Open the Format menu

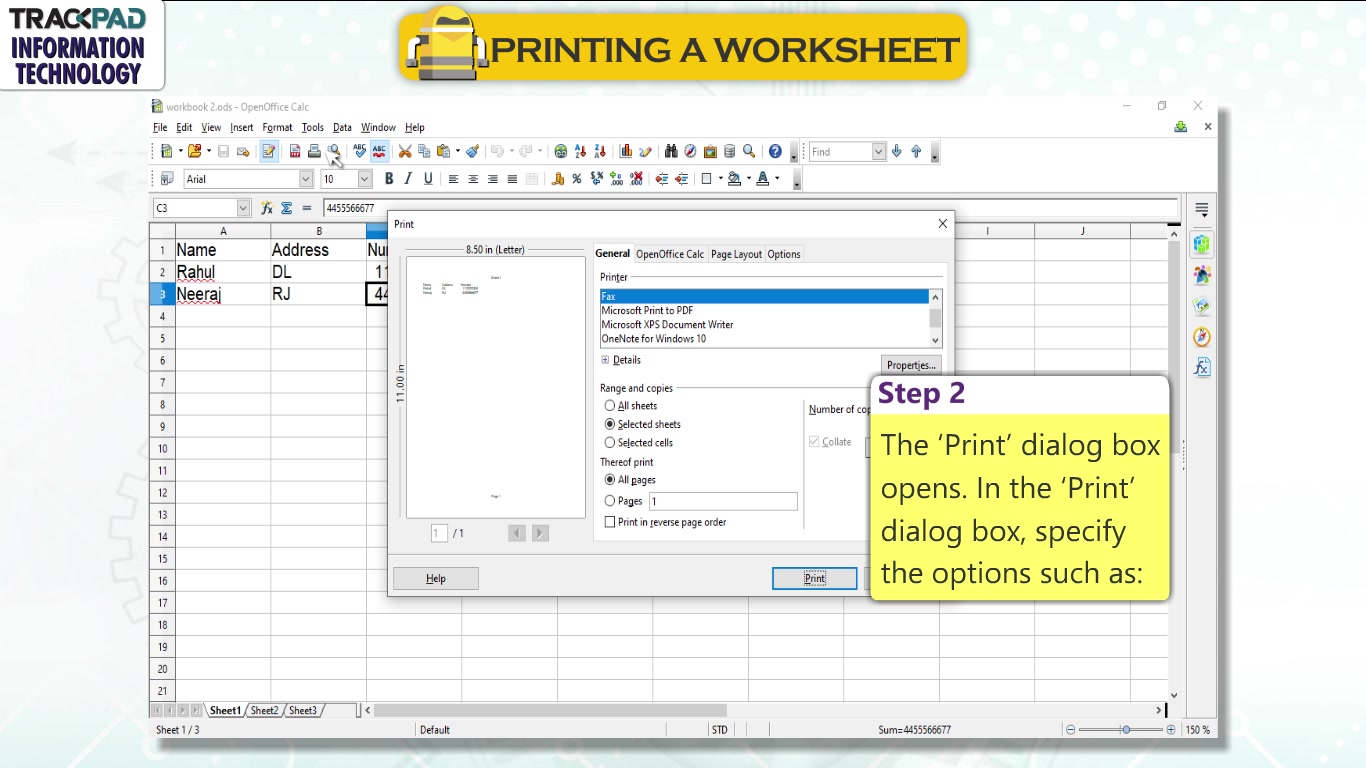click(277, 127)
